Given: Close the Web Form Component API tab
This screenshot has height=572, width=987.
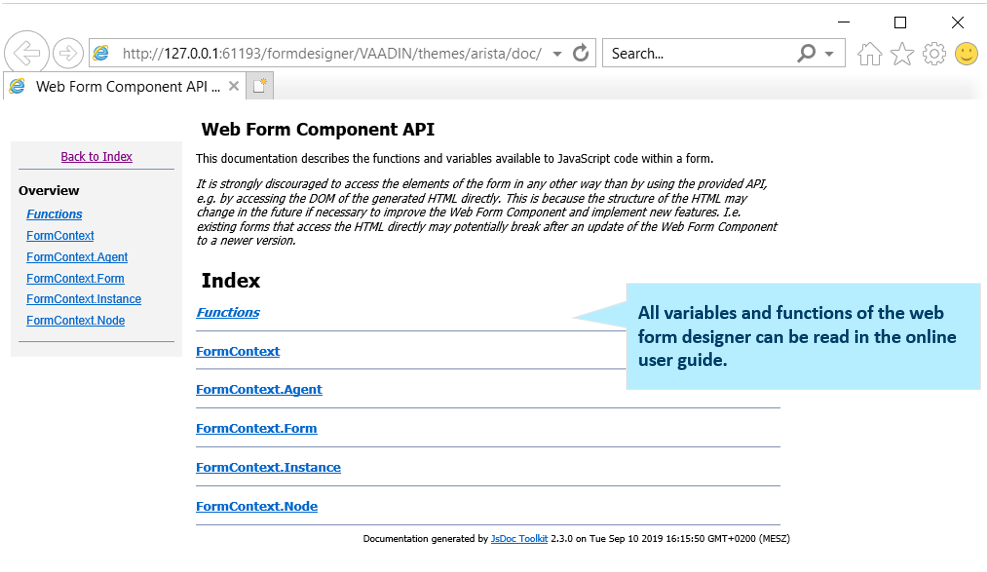Looking at the screenshot, I should click(x=234, y=86).
